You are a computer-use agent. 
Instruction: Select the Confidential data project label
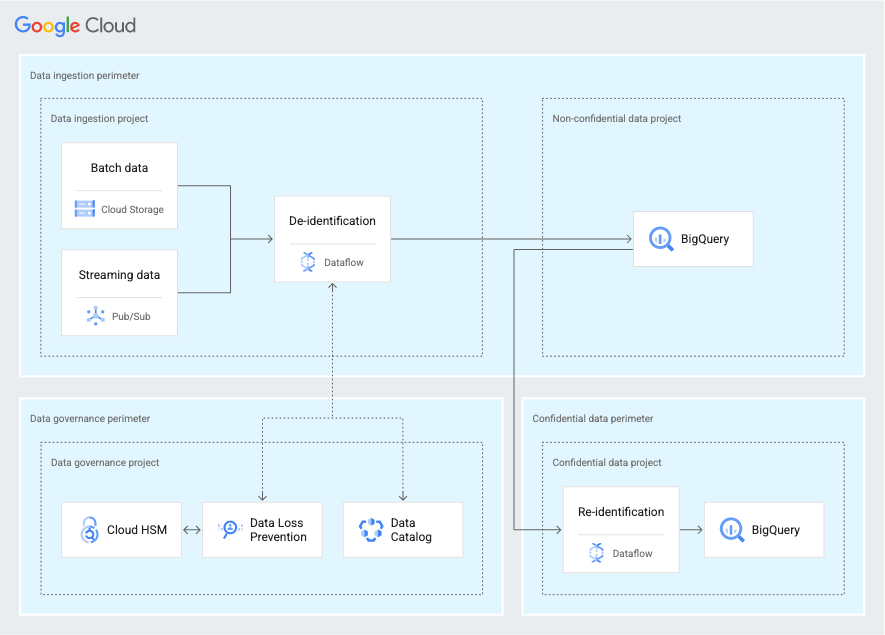click(606, 462)
